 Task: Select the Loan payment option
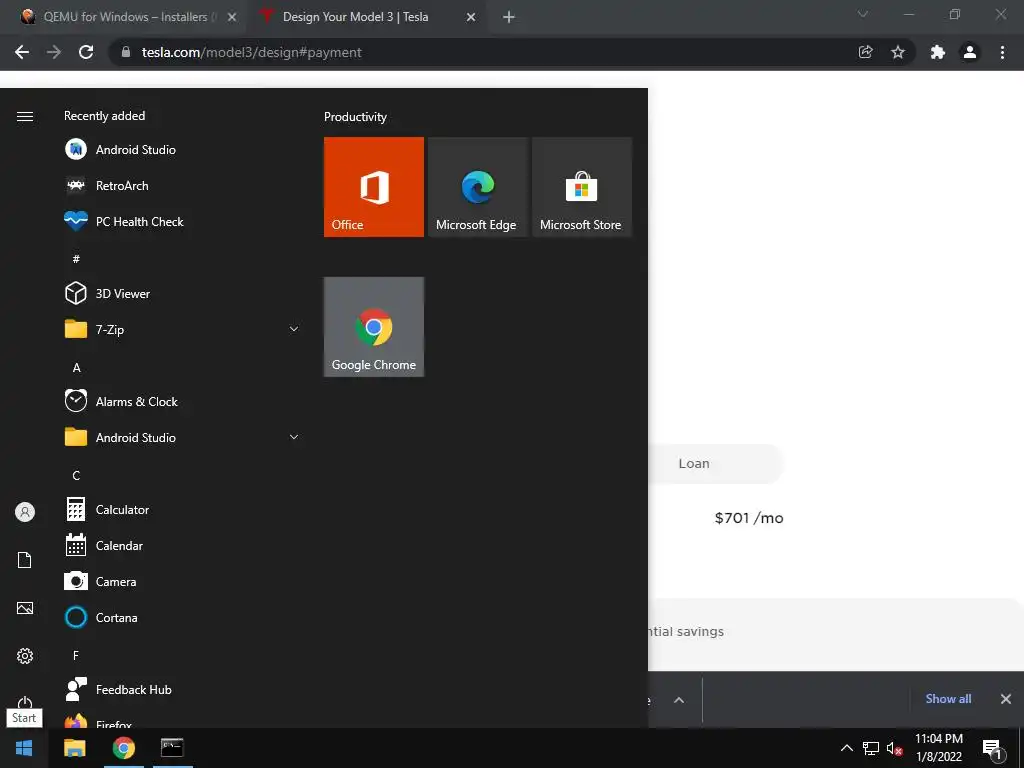(694, 464)
